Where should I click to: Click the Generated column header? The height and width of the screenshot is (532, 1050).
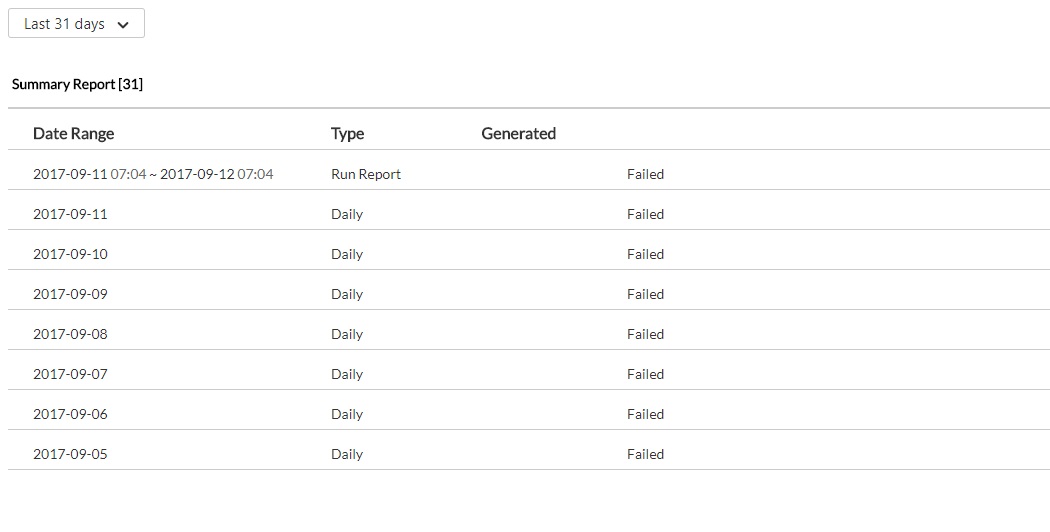[x=518, y=133]
